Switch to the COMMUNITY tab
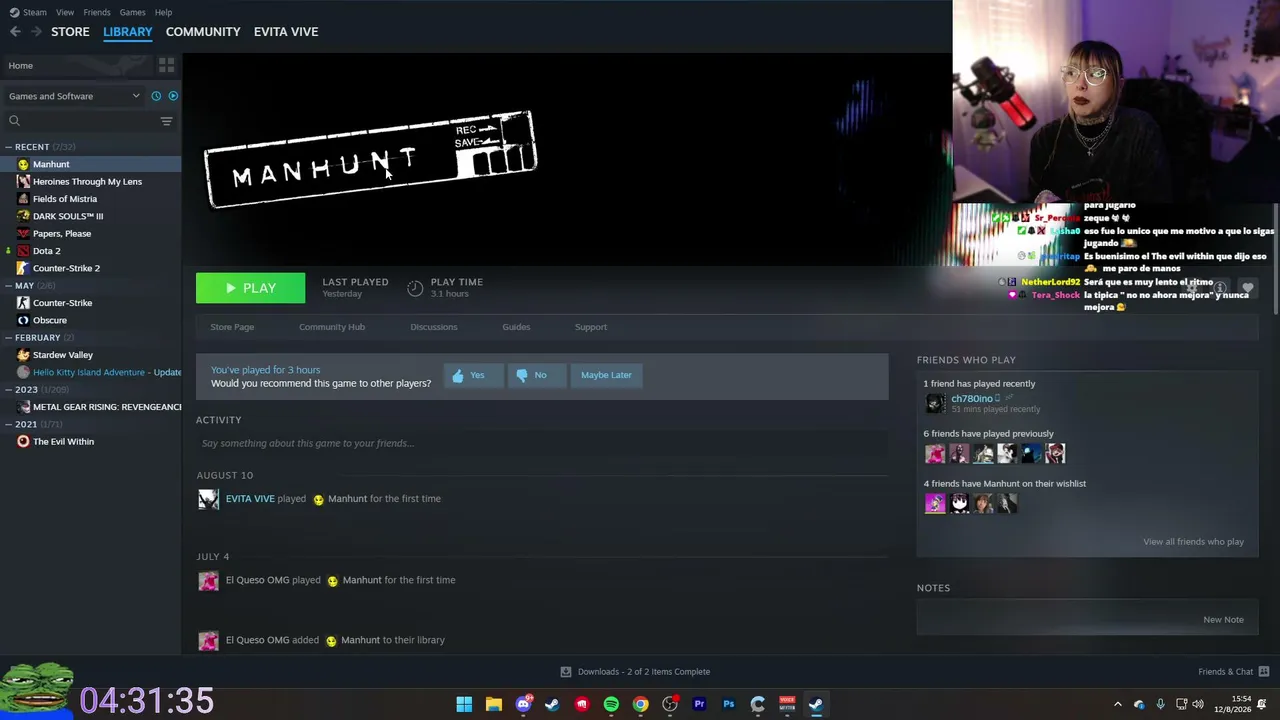1280x720 pixels. 203,32
